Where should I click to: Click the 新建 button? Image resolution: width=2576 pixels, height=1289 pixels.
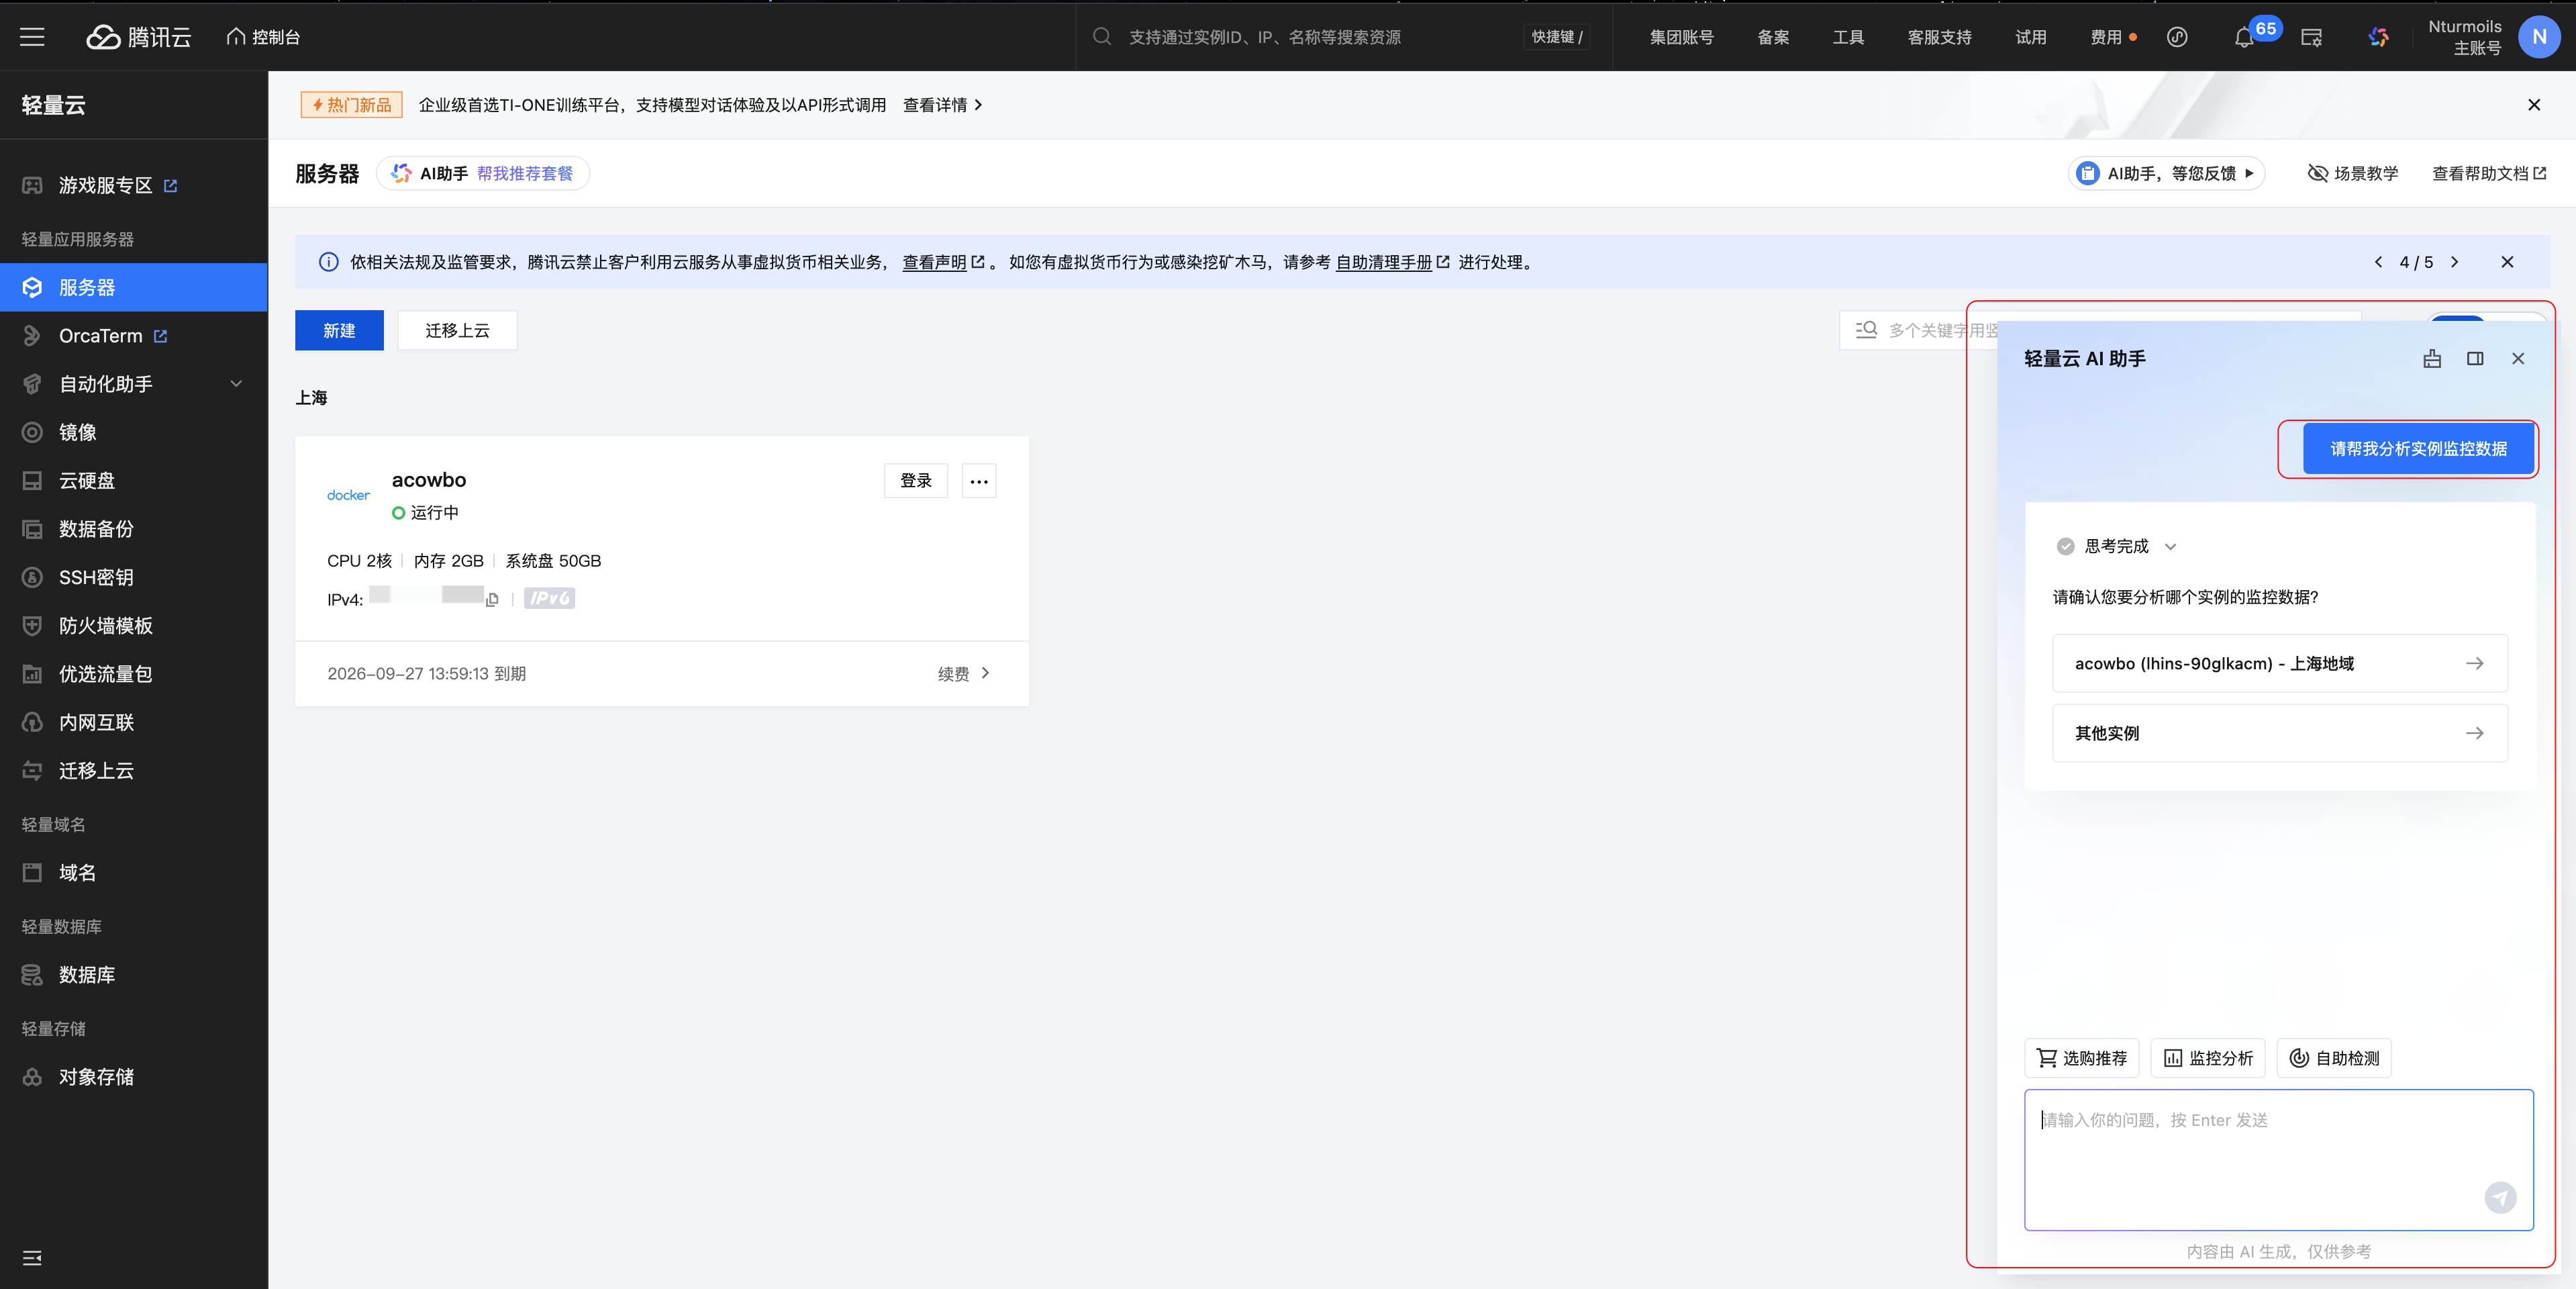[339, 330]
